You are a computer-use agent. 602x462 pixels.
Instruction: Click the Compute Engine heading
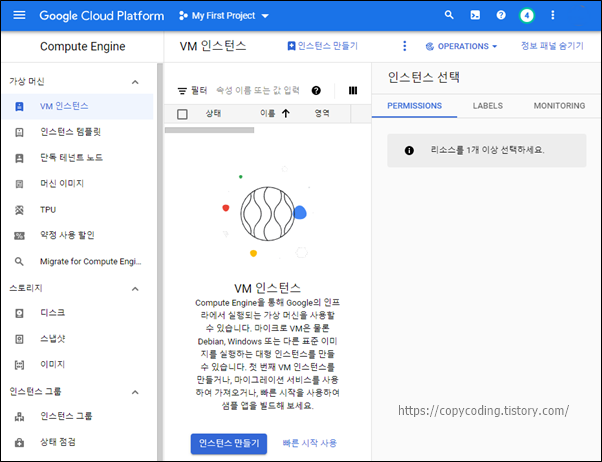pyautogui.click(x=83, y=46)
